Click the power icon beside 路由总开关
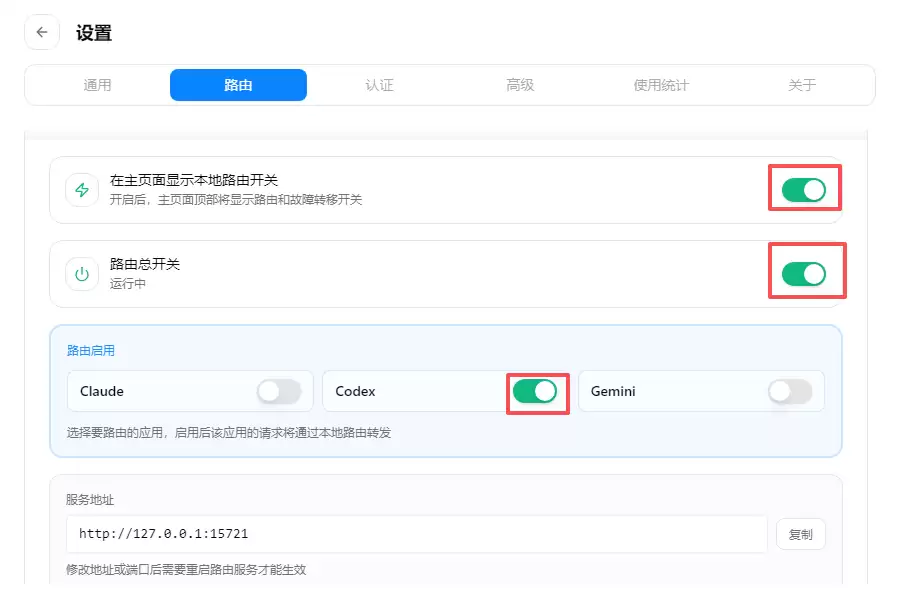Image resolution: width=900 pixels, height=600 pixels. [82, 274]
